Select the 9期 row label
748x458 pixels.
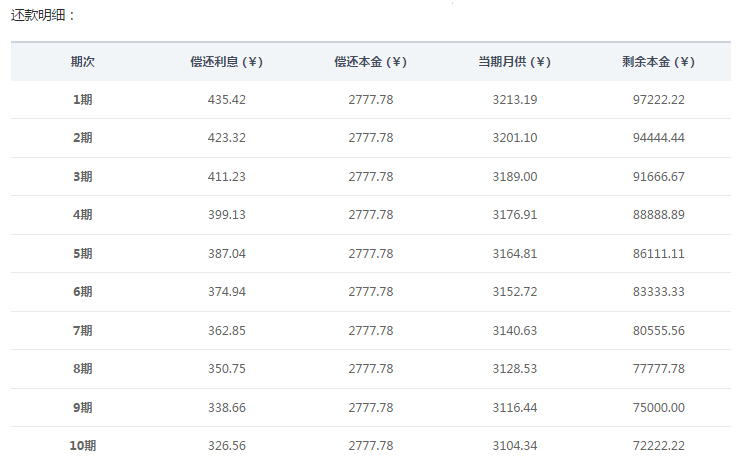83,408
